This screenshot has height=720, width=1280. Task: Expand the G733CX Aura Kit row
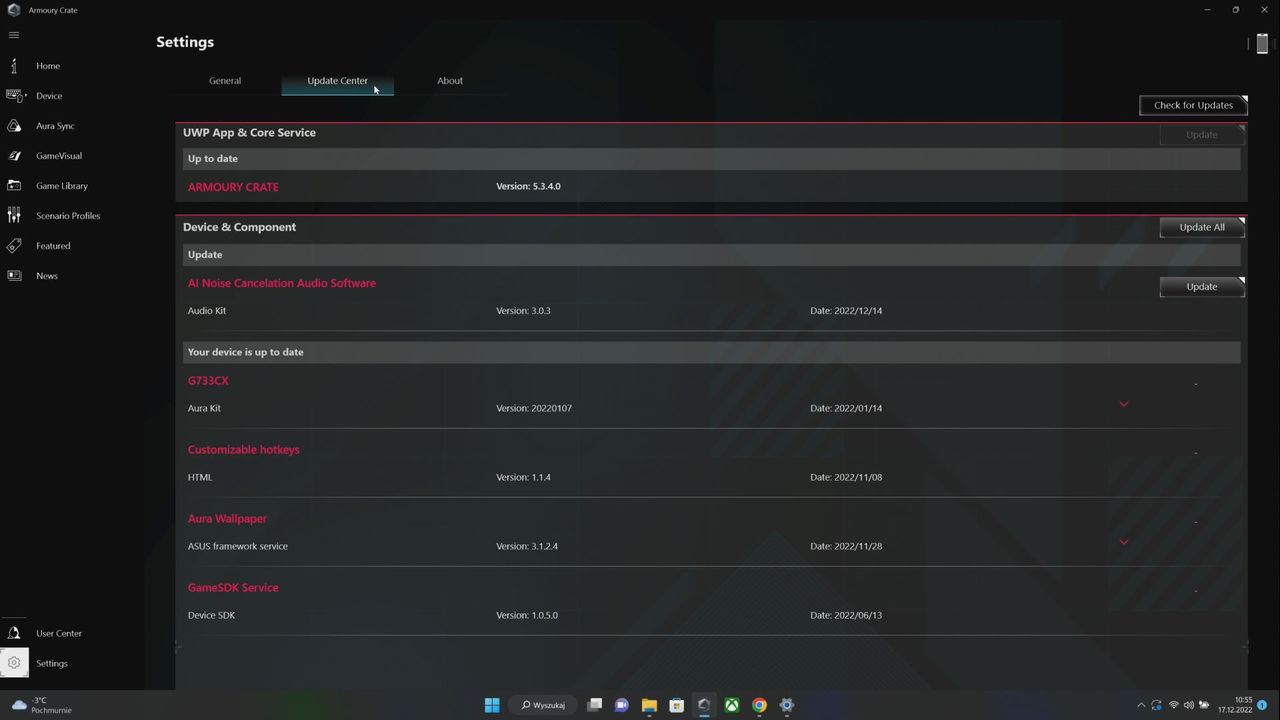coord(1123,404)
